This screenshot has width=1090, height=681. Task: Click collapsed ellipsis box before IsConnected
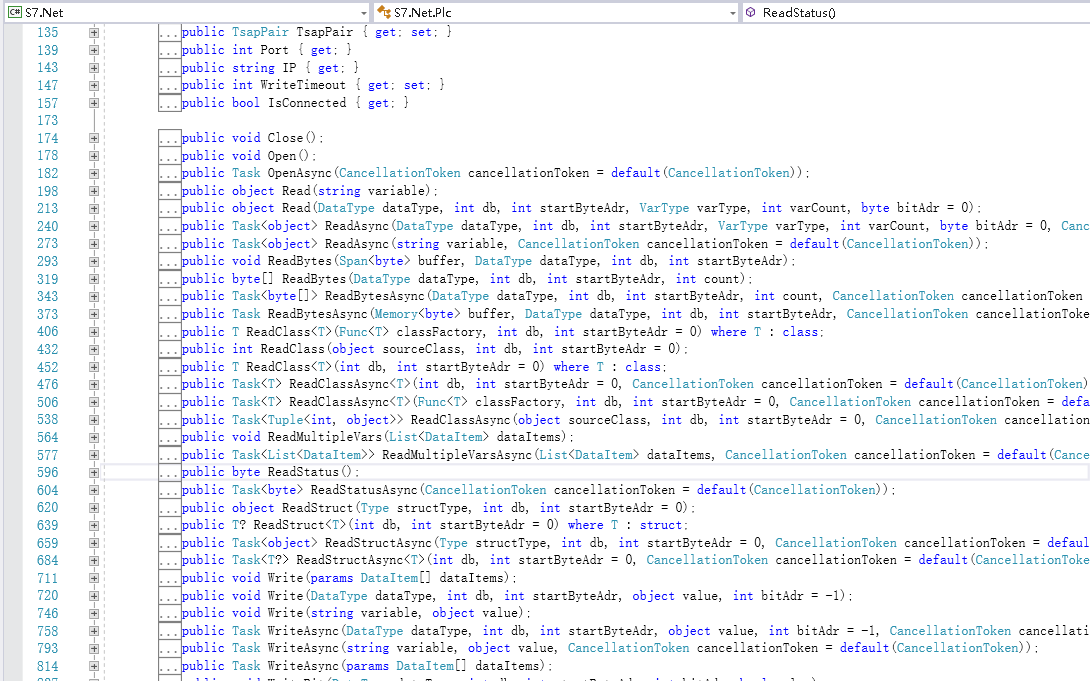point(170,103)
